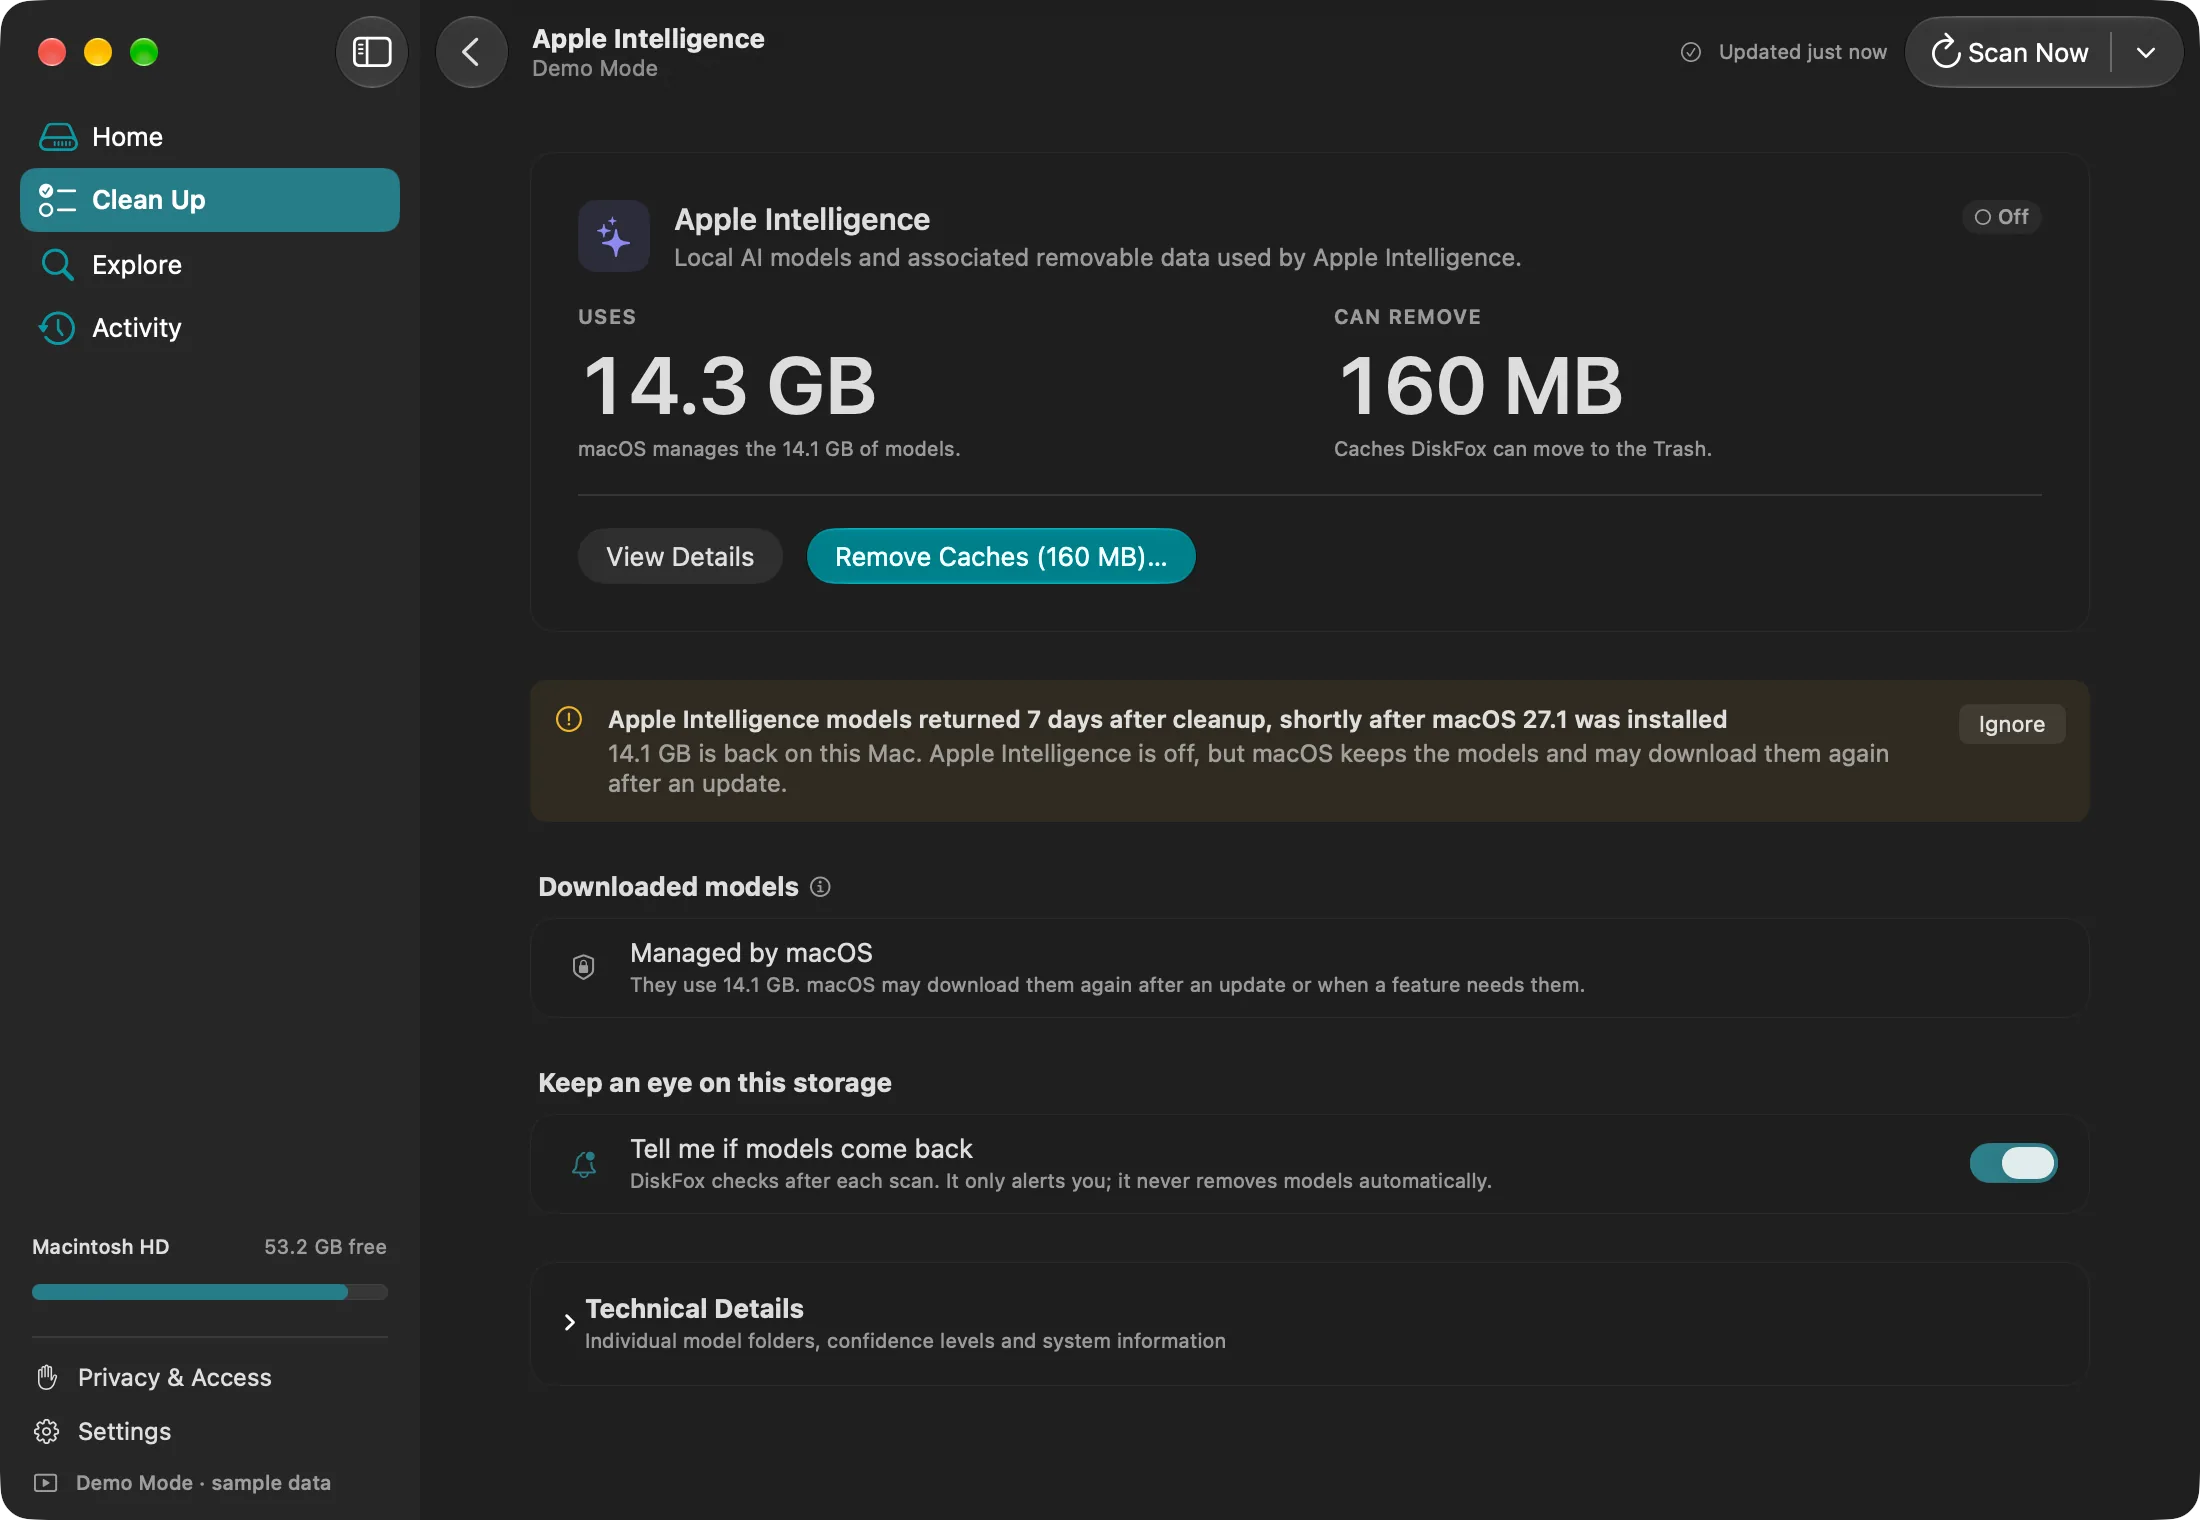Screen dimensions: 2200x1520
Task: Click the Demo Mode play icon
Action: 46,1483
